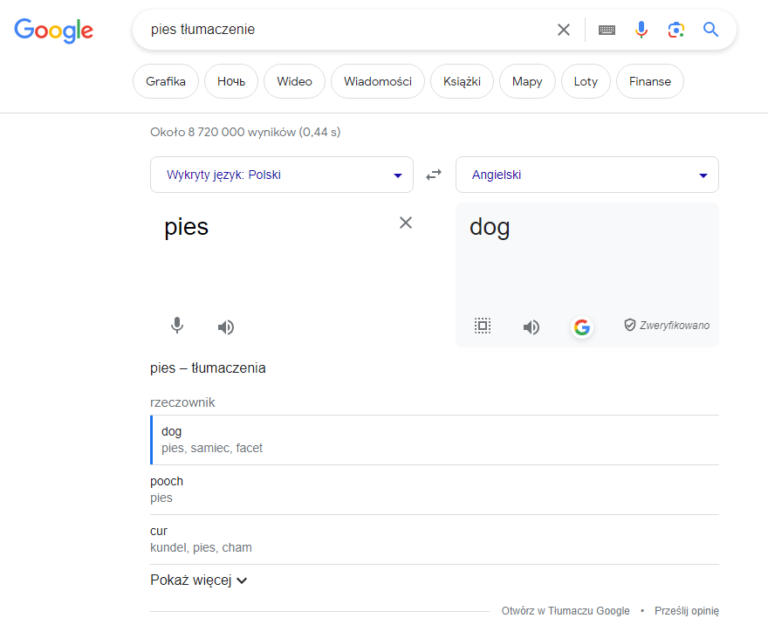Listen to the "dog" translation audio
The width and height of the screenshot is (768, 632).
(x=531, y=327)
